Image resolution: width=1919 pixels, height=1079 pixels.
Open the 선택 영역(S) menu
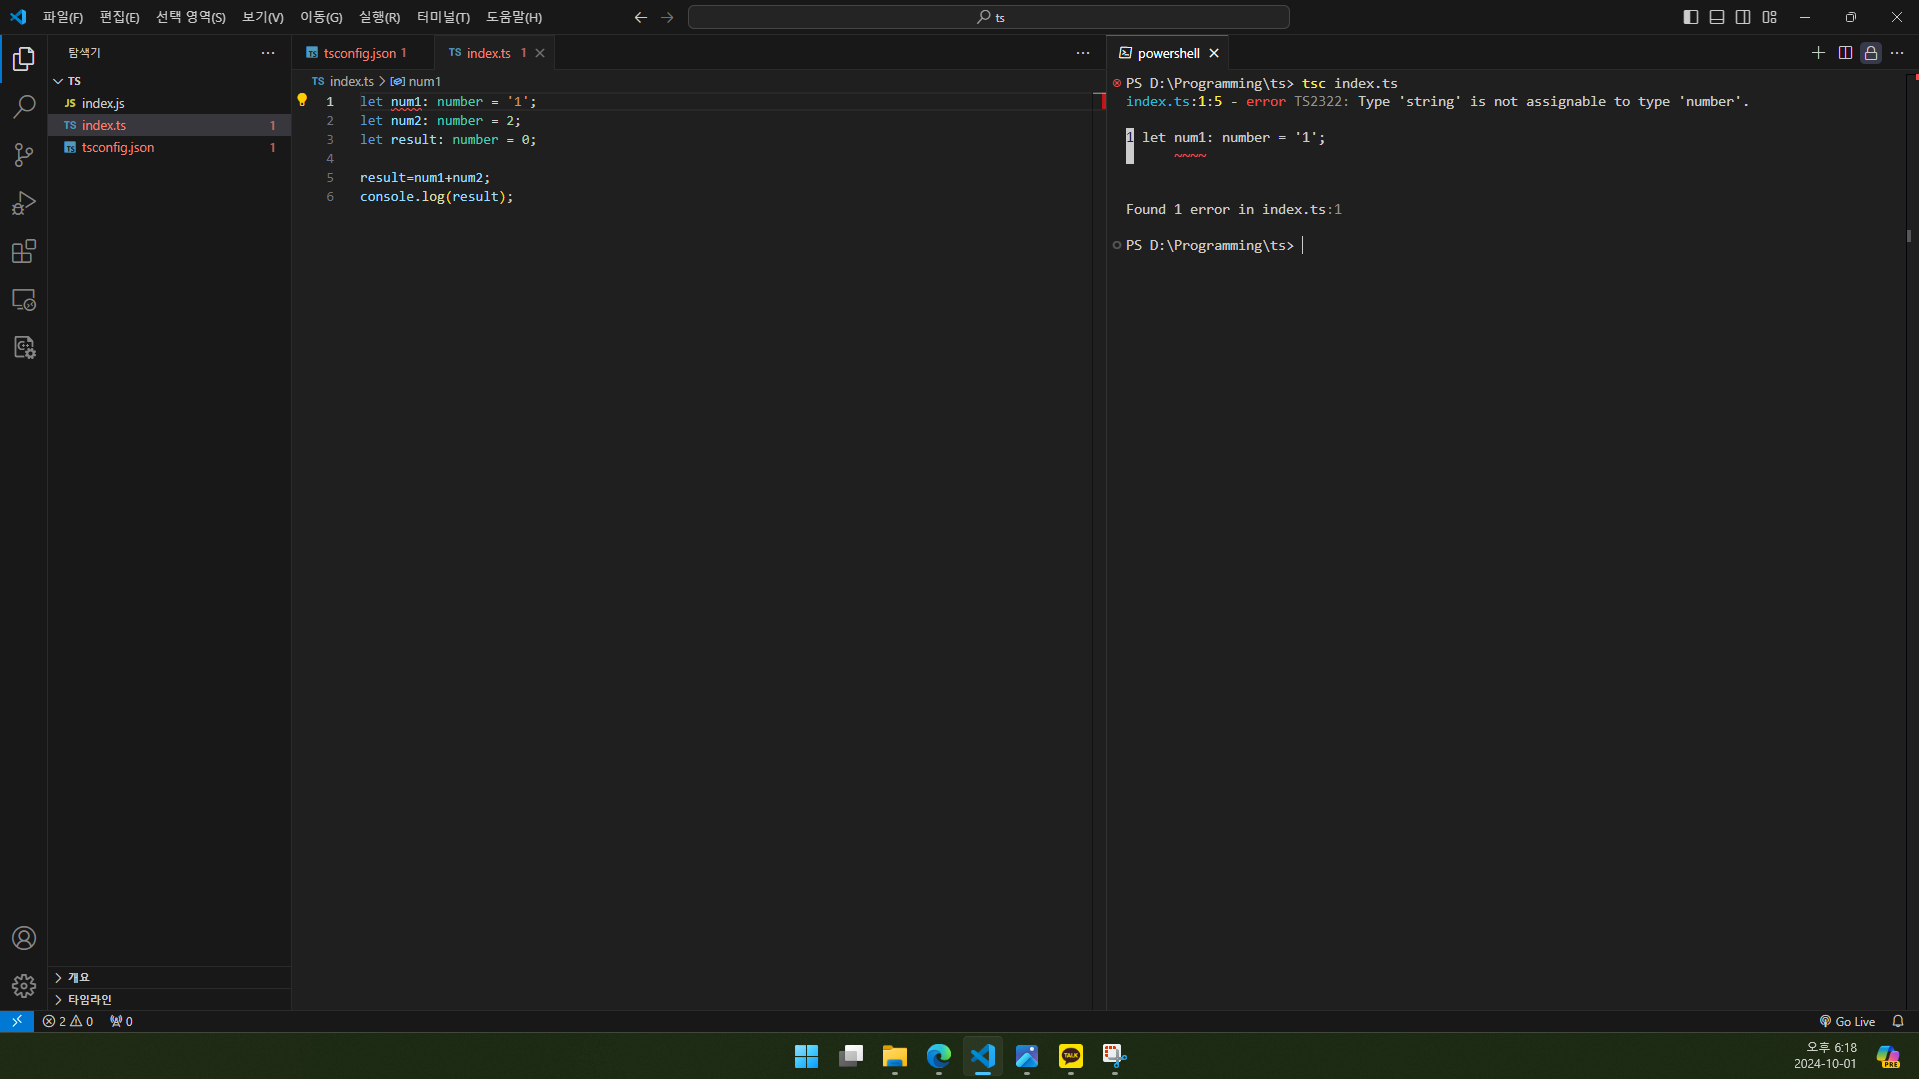click(190, 17)
